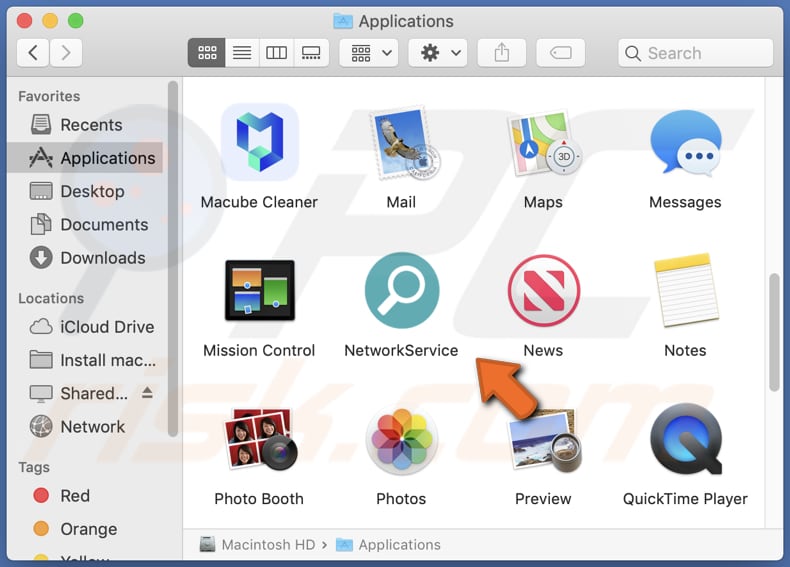
Task: Click the Applications folder icon in title bar
Action: pyautogui.click(x=343, y=21)
